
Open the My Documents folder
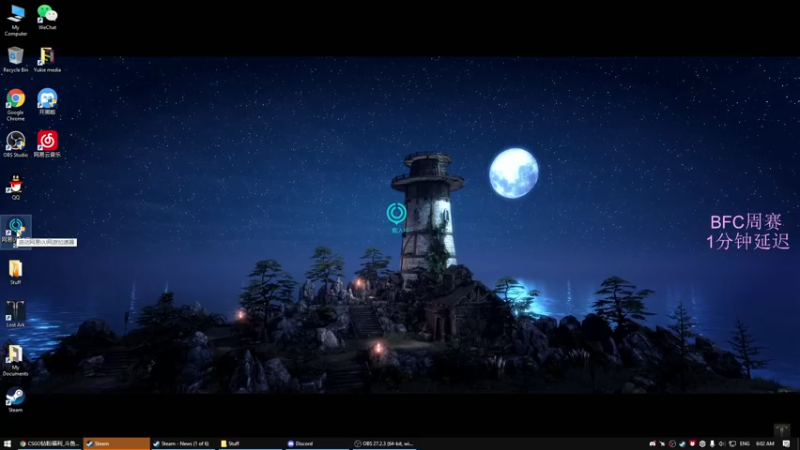click(x=15, y=360)
